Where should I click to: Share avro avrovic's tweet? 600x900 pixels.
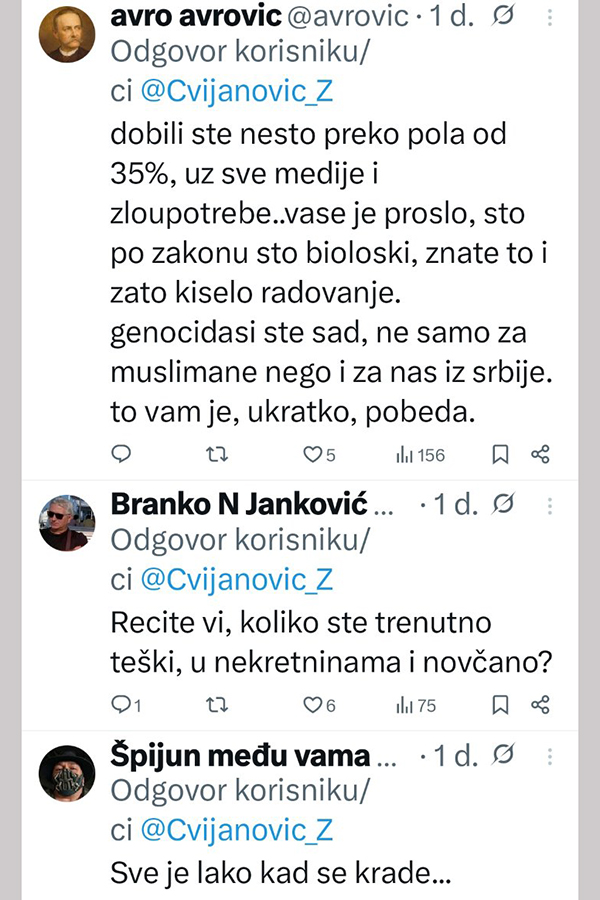[x=540, y=455]
